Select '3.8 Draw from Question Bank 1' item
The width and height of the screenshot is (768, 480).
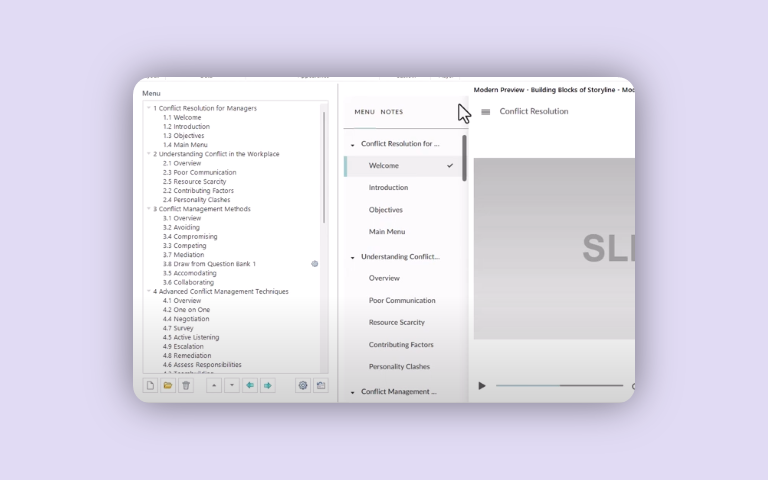click(210, 264)
